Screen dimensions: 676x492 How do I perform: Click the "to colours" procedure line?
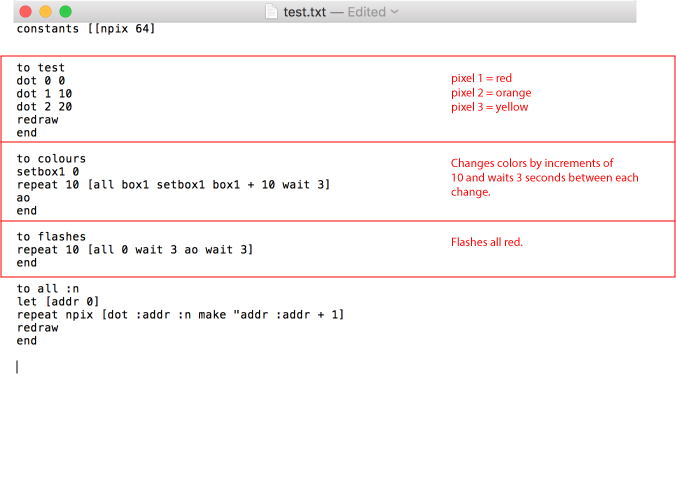[51, 159]
